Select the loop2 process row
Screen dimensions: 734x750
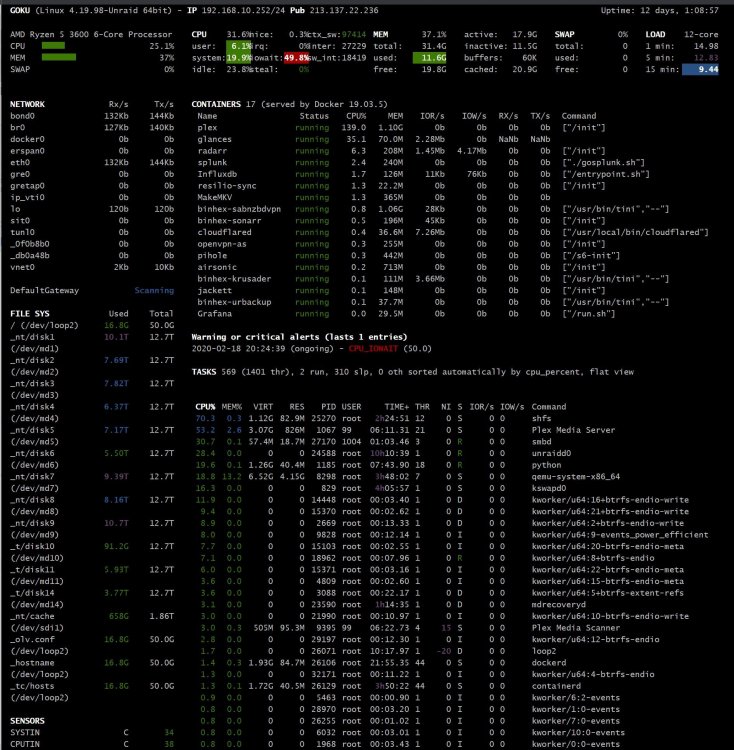(376, 651)
